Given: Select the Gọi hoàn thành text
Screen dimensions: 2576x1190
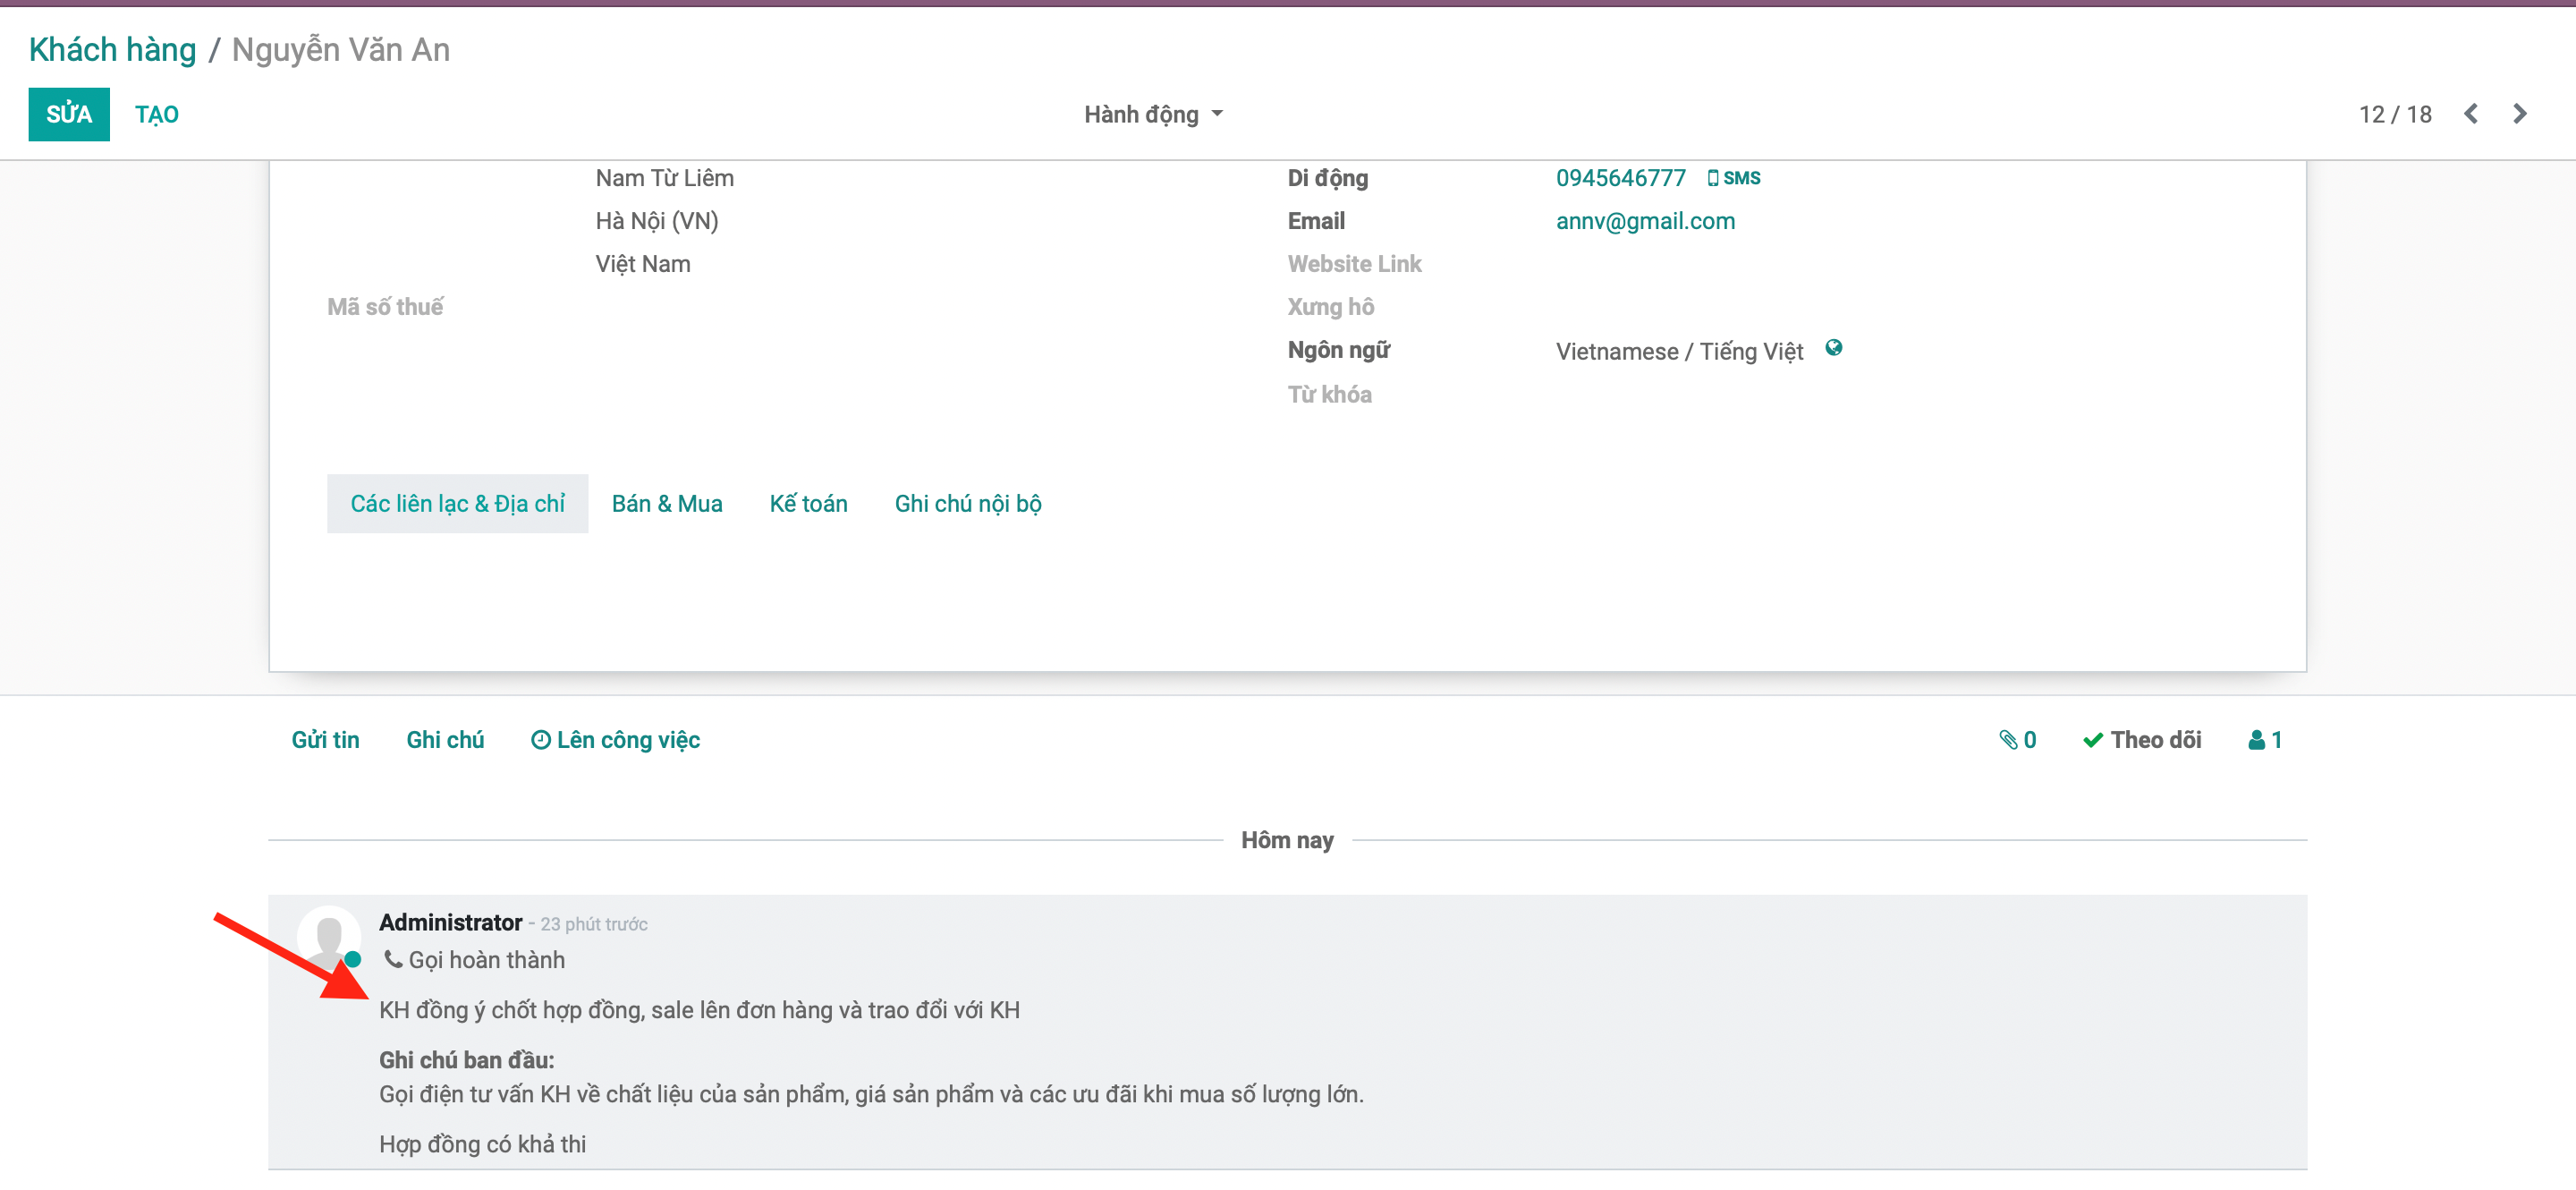Looking at the screenshot, I should coord(486,960).
